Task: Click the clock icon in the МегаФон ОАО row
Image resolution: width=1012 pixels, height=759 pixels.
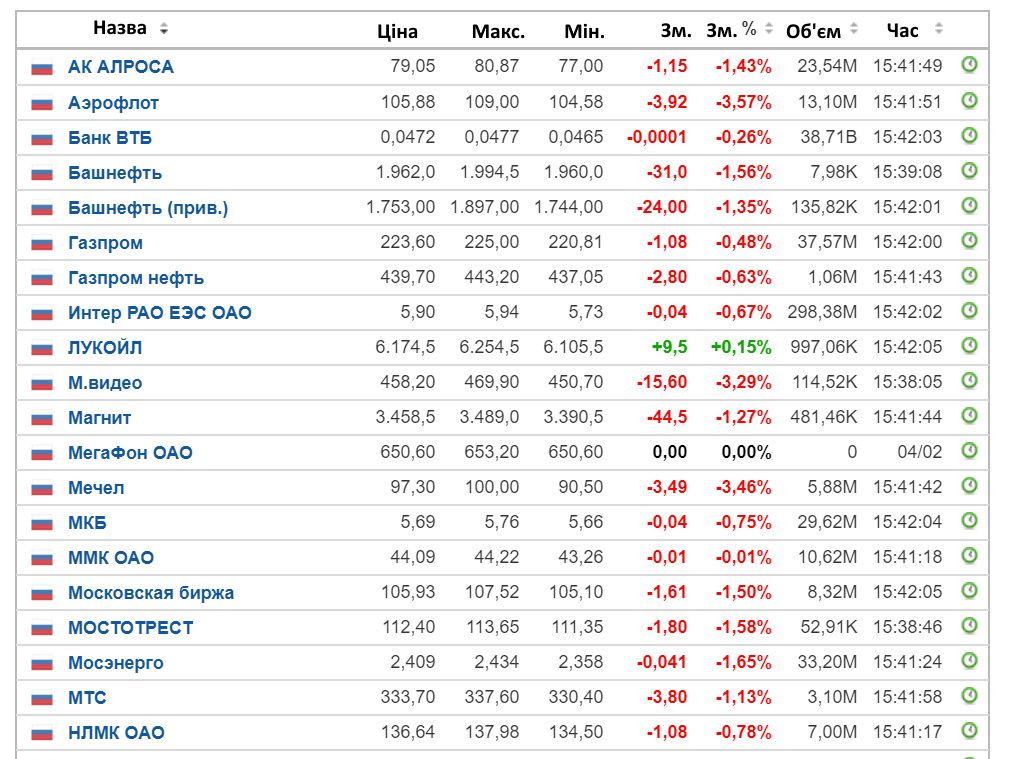Action: point(969,450)
